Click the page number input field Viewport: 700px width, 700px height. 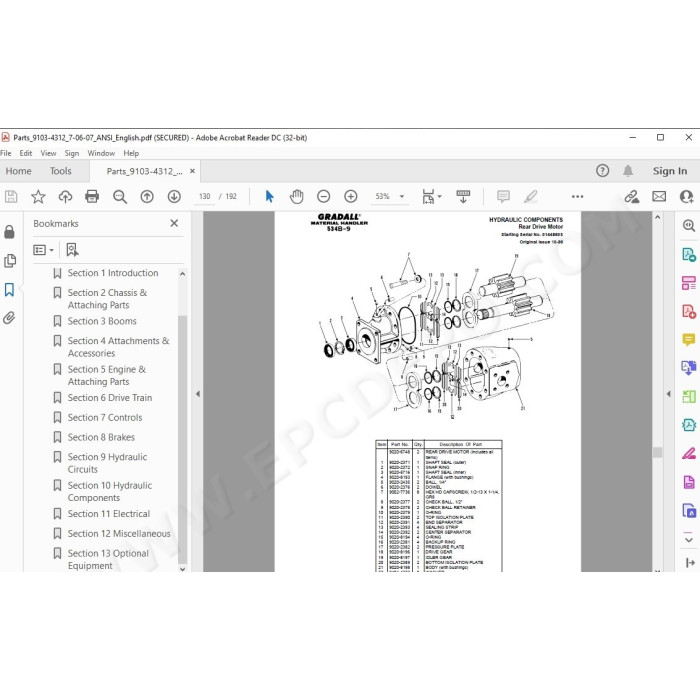[204, 196]
